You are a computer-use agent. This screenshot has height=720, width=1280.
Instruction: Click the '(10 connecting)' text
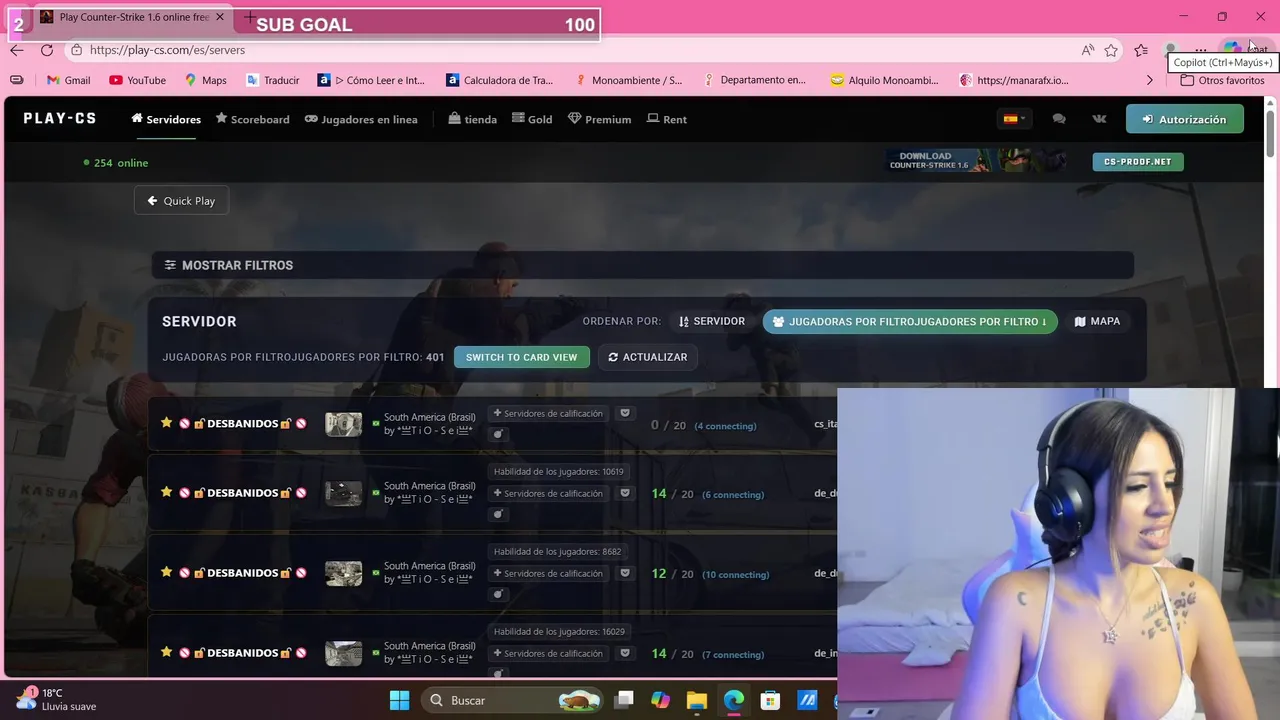(x=735, y=575)
